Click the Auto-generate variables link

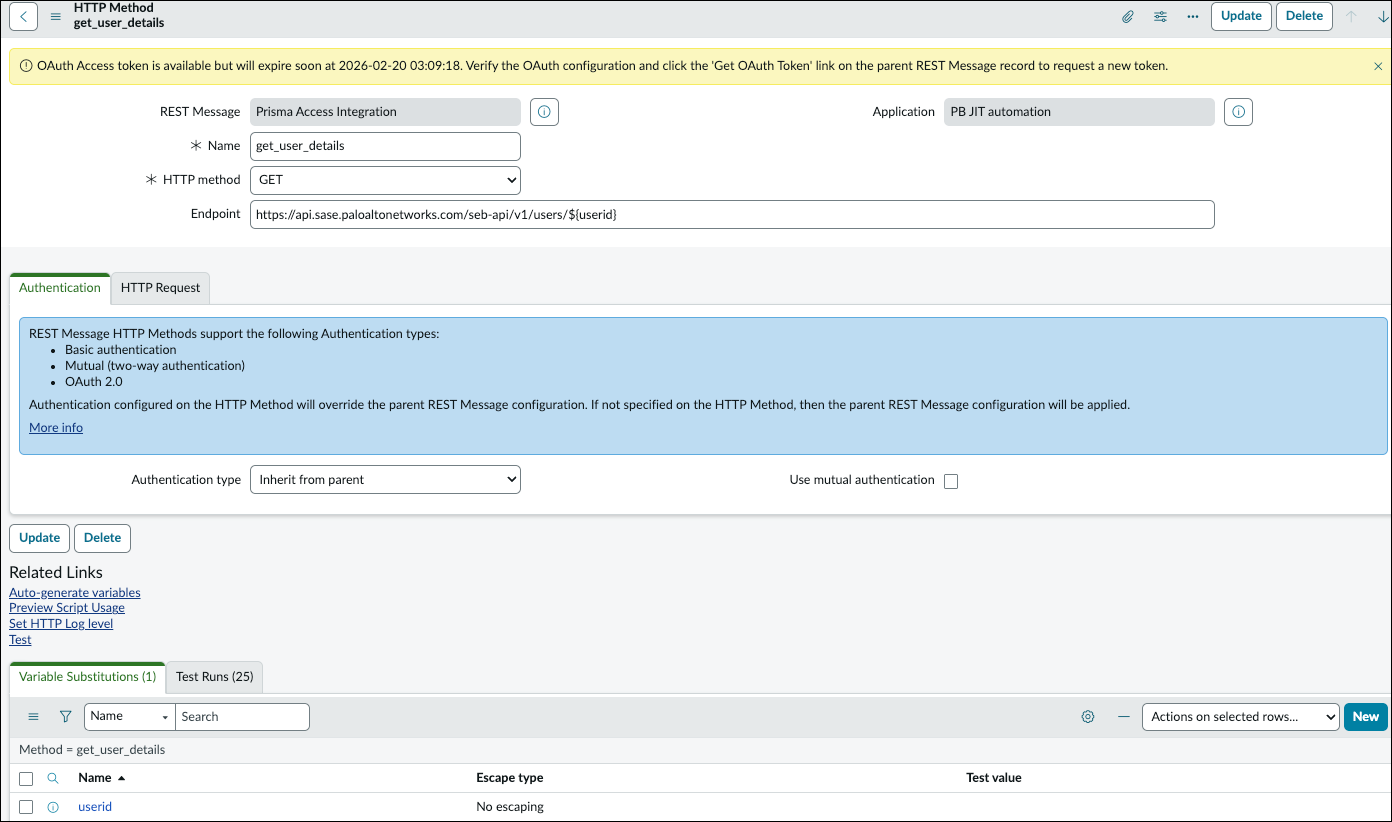tap(75, 593)
